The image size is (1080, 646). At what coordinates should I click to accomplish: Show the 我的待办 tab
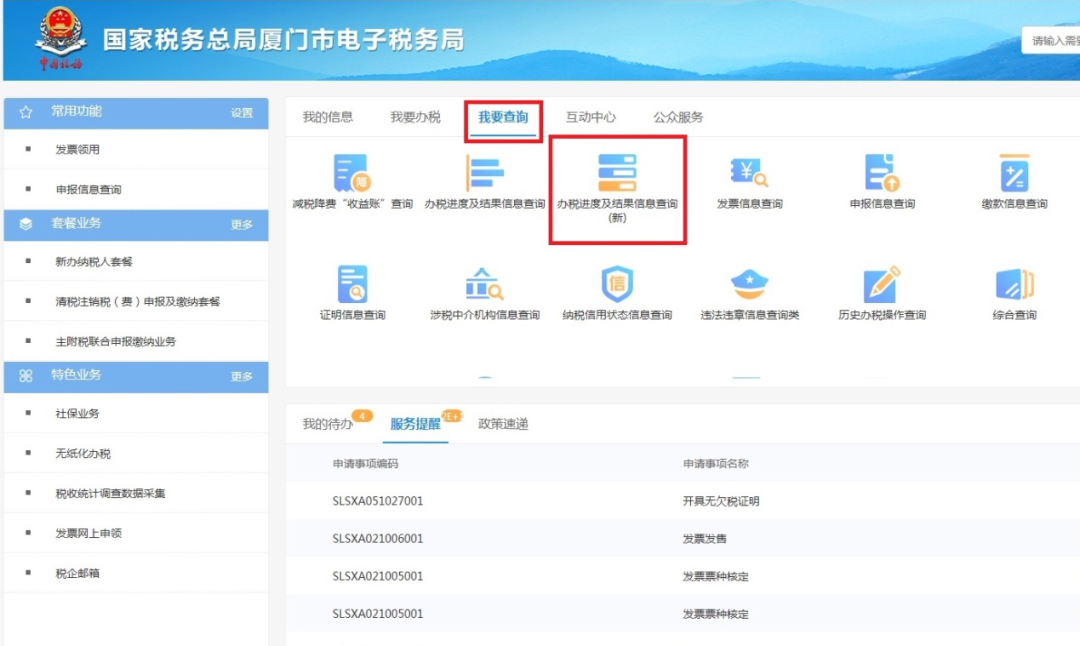point(328,424)
